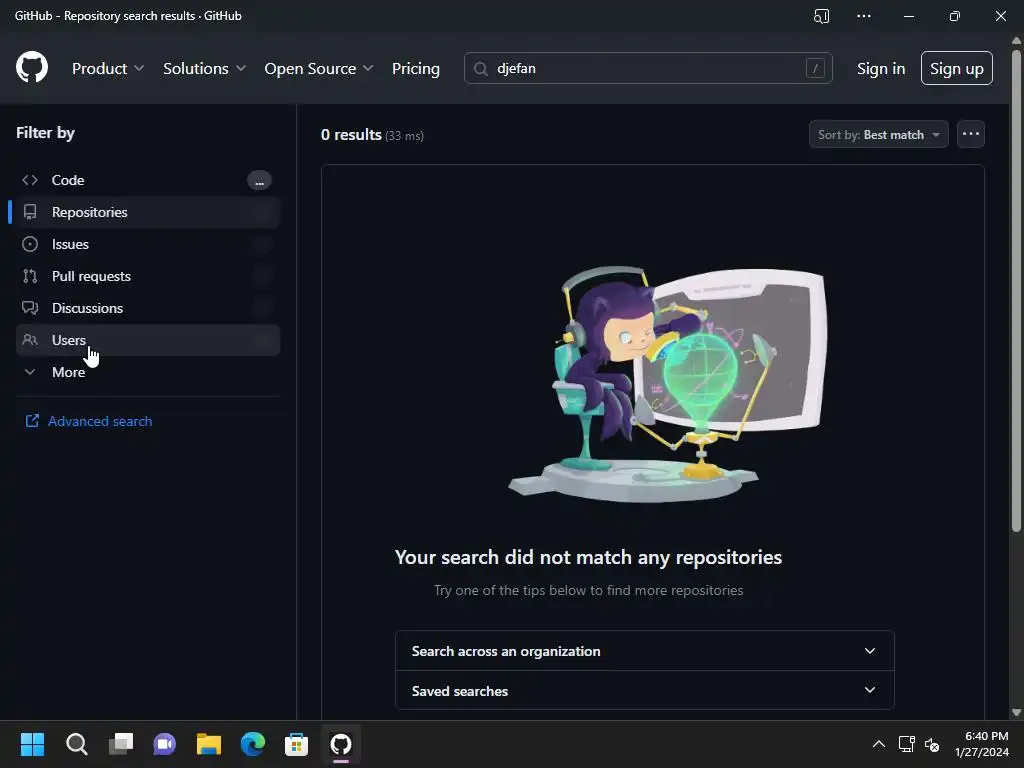Image resolution: width=1024 pixels, height=768 pixels.
Task: Click the cast/open-in-app icon in title bar
Action: (822, 16)
